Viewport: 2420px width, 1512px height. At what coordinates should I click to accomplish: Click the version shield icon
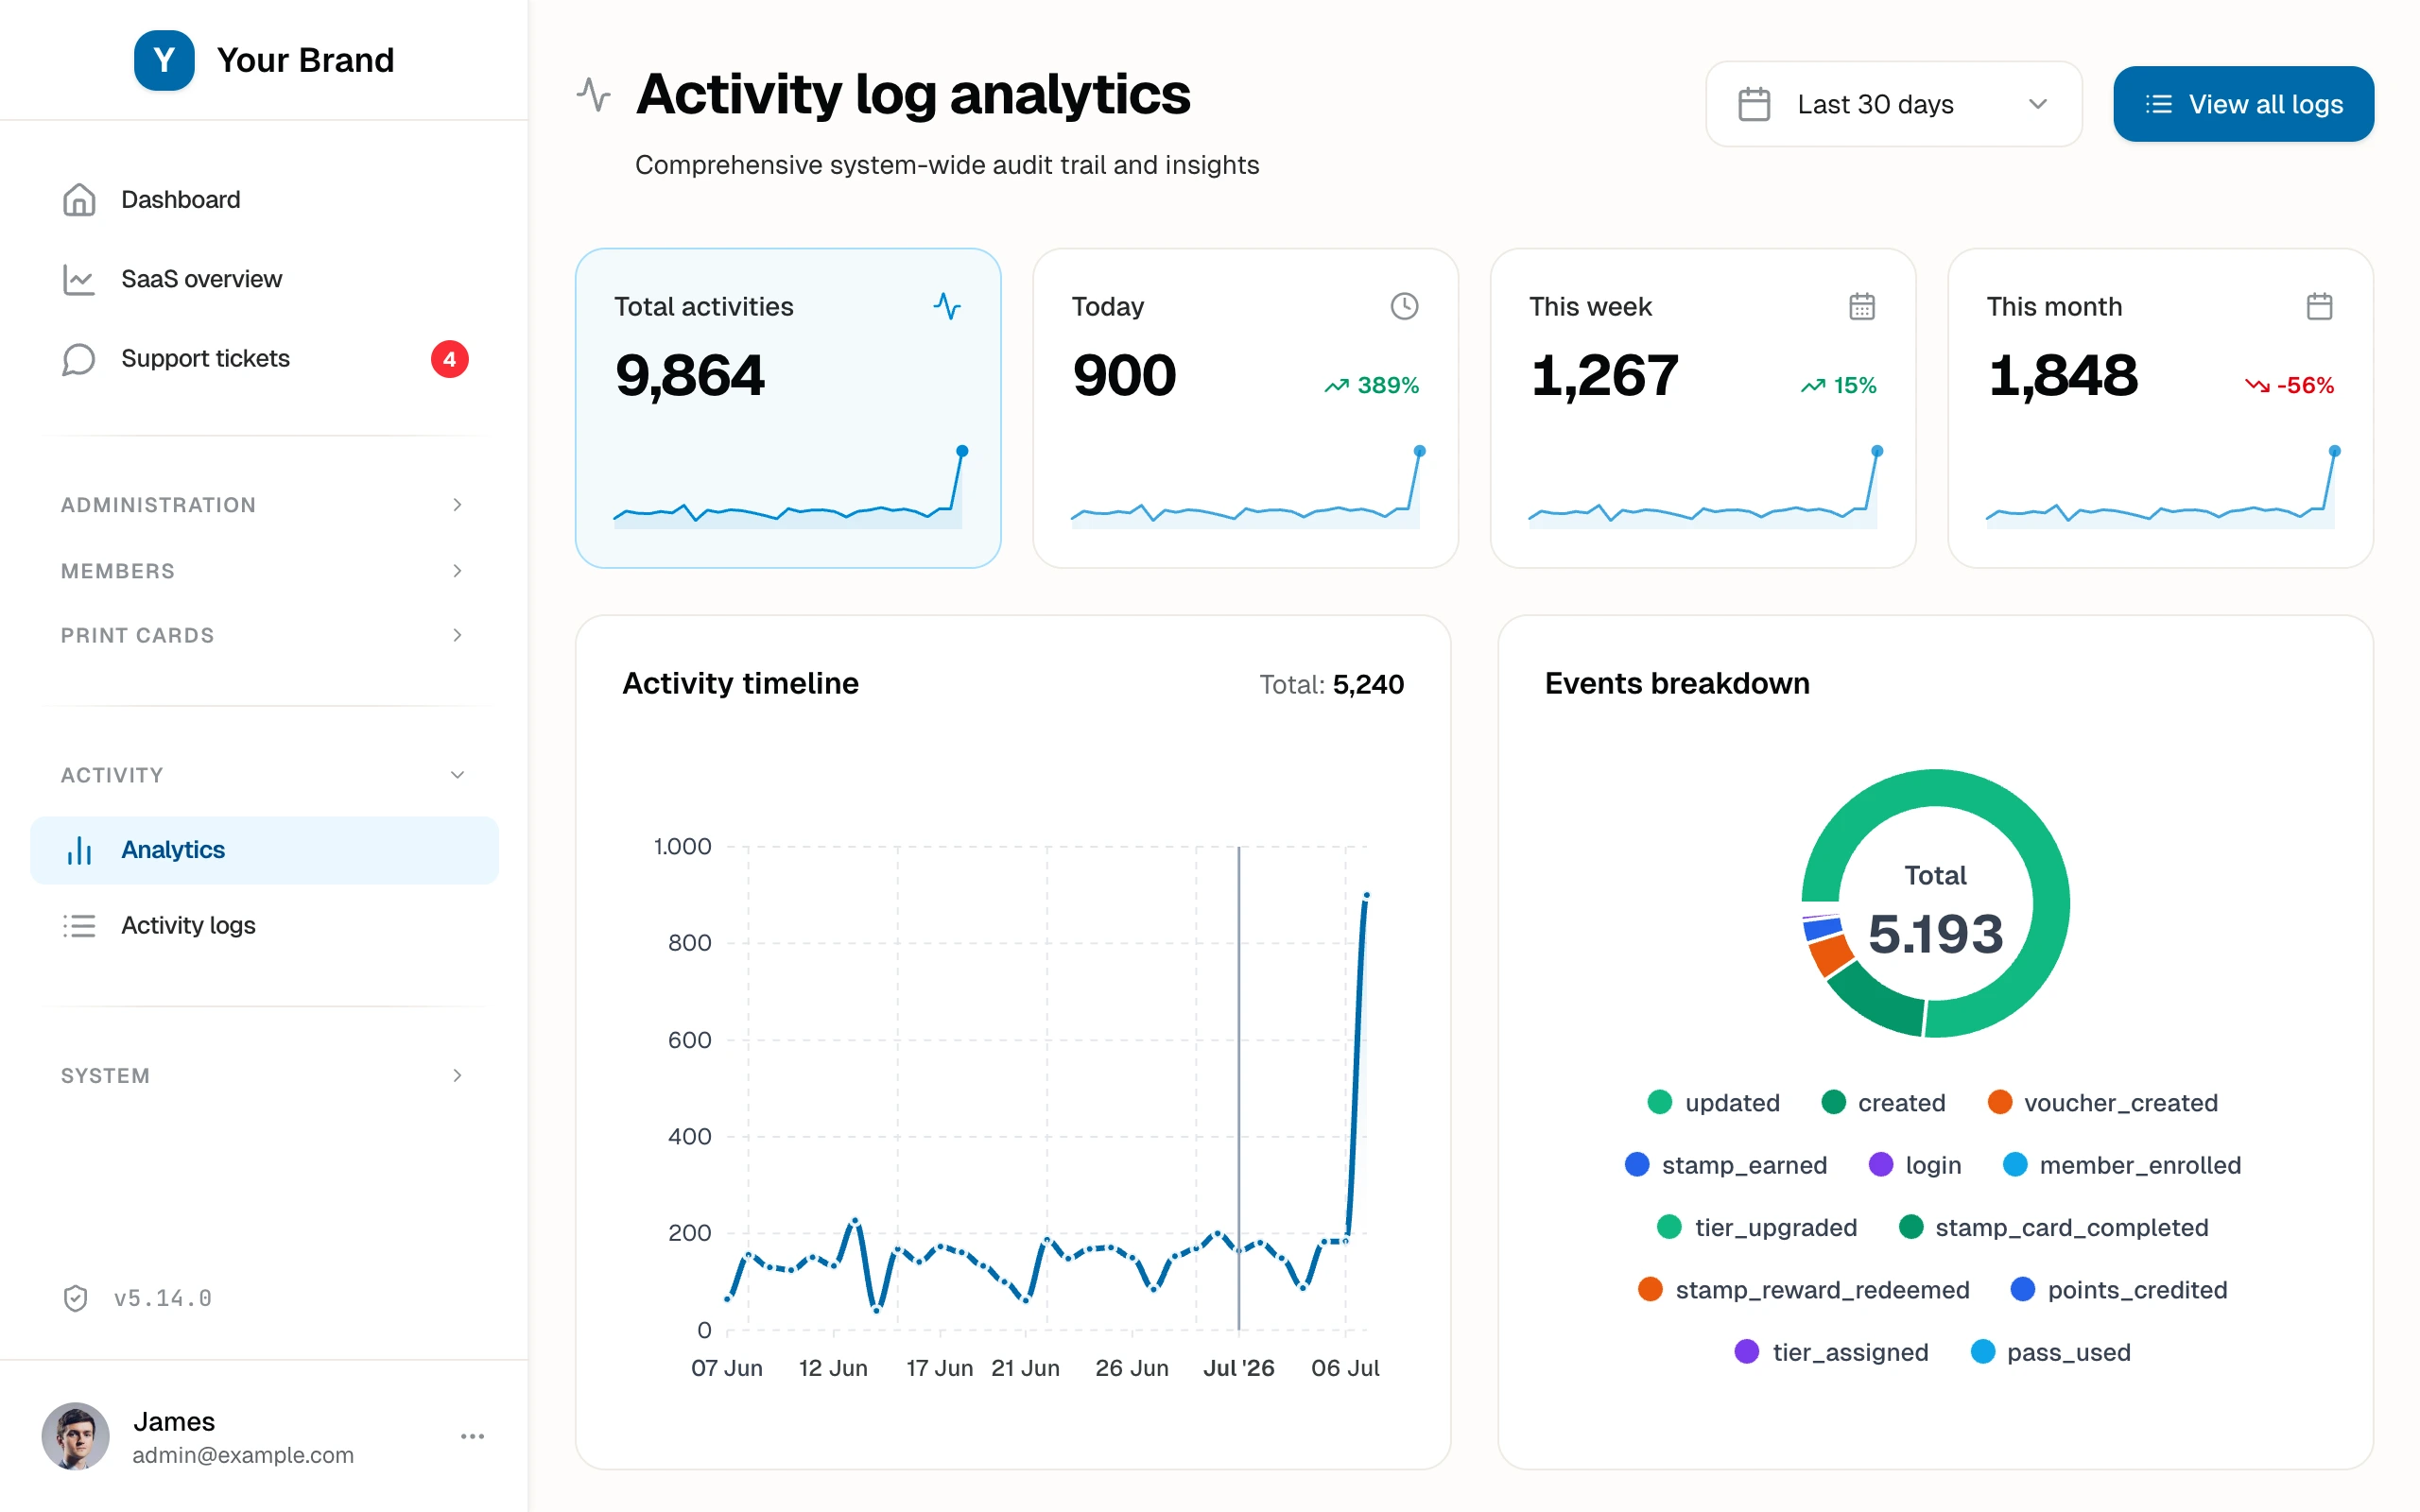pos(76,1298)
